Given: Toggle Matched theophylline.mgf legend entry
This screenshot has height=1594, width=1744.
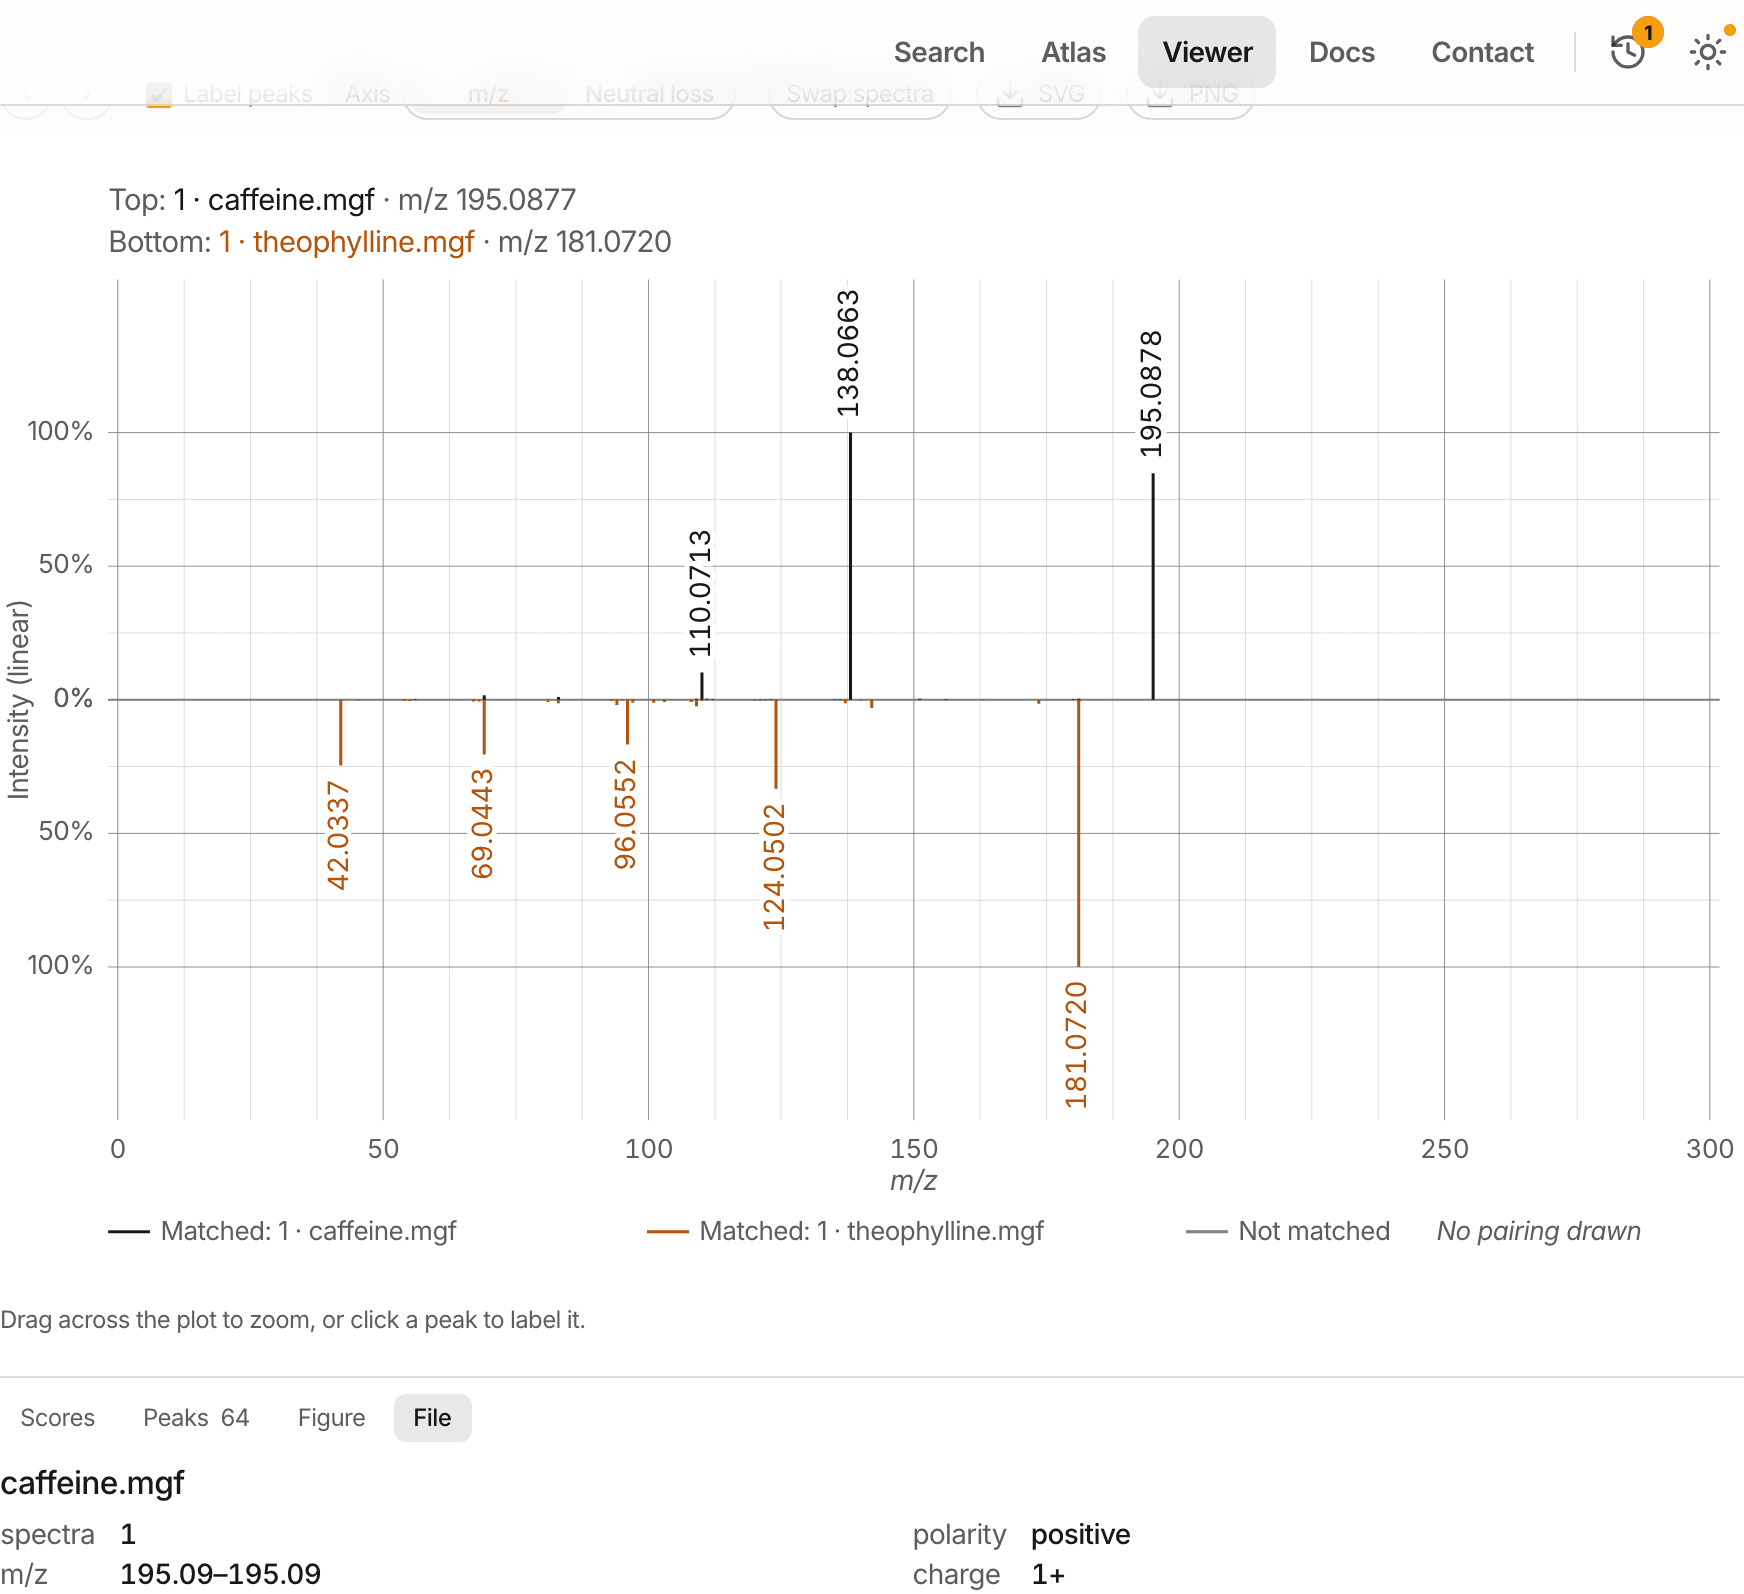Looking at the screenshot, I should pyautogui.click(x=845, y=1231).
